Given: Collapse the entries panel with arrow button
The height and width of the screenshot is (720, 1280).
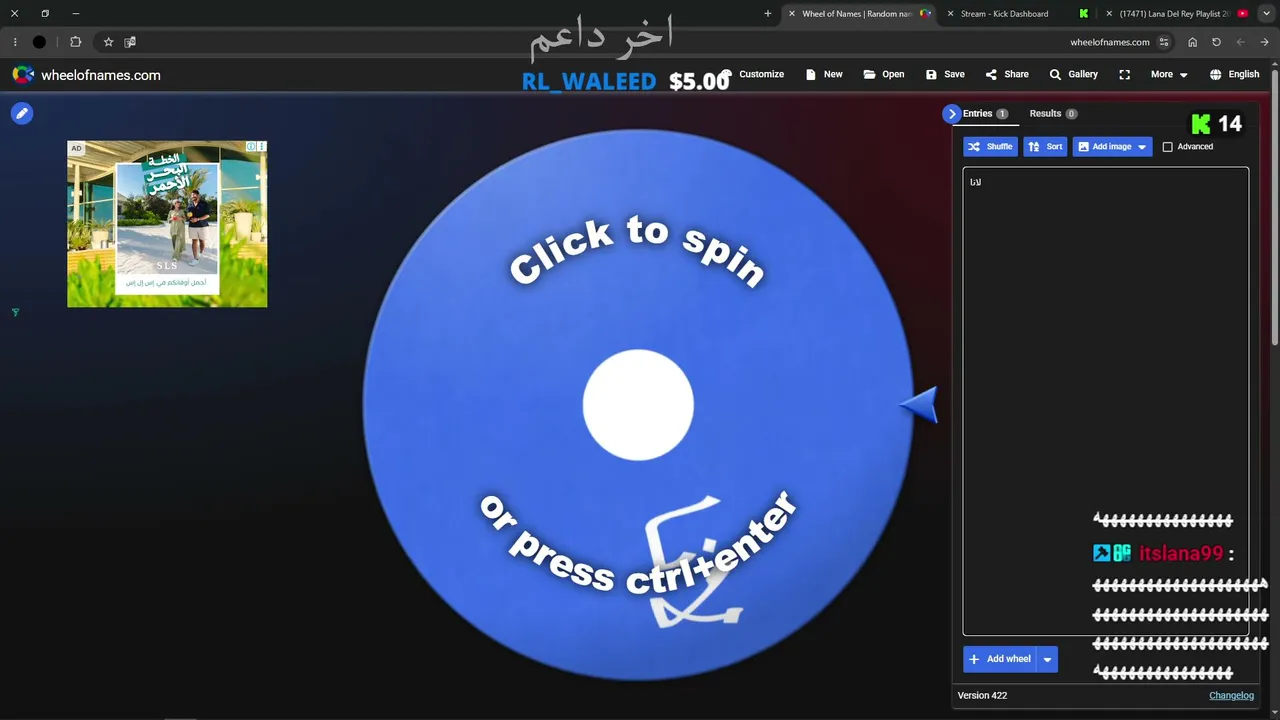Looking at the screenshot, I should pos(951,114).
